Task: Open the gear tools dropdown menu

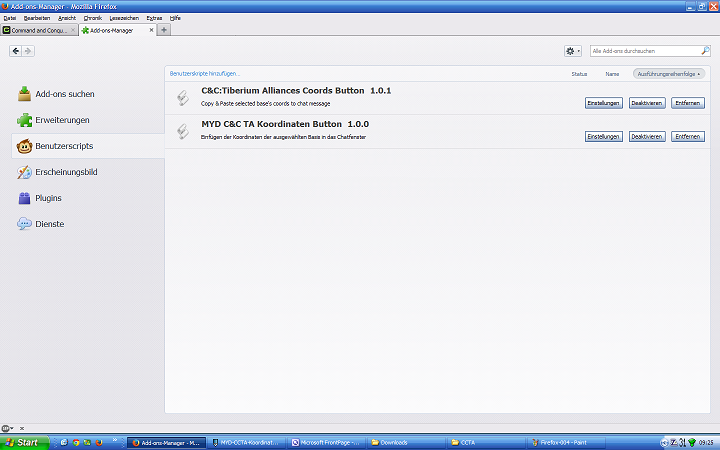Action: pos(573,50)
